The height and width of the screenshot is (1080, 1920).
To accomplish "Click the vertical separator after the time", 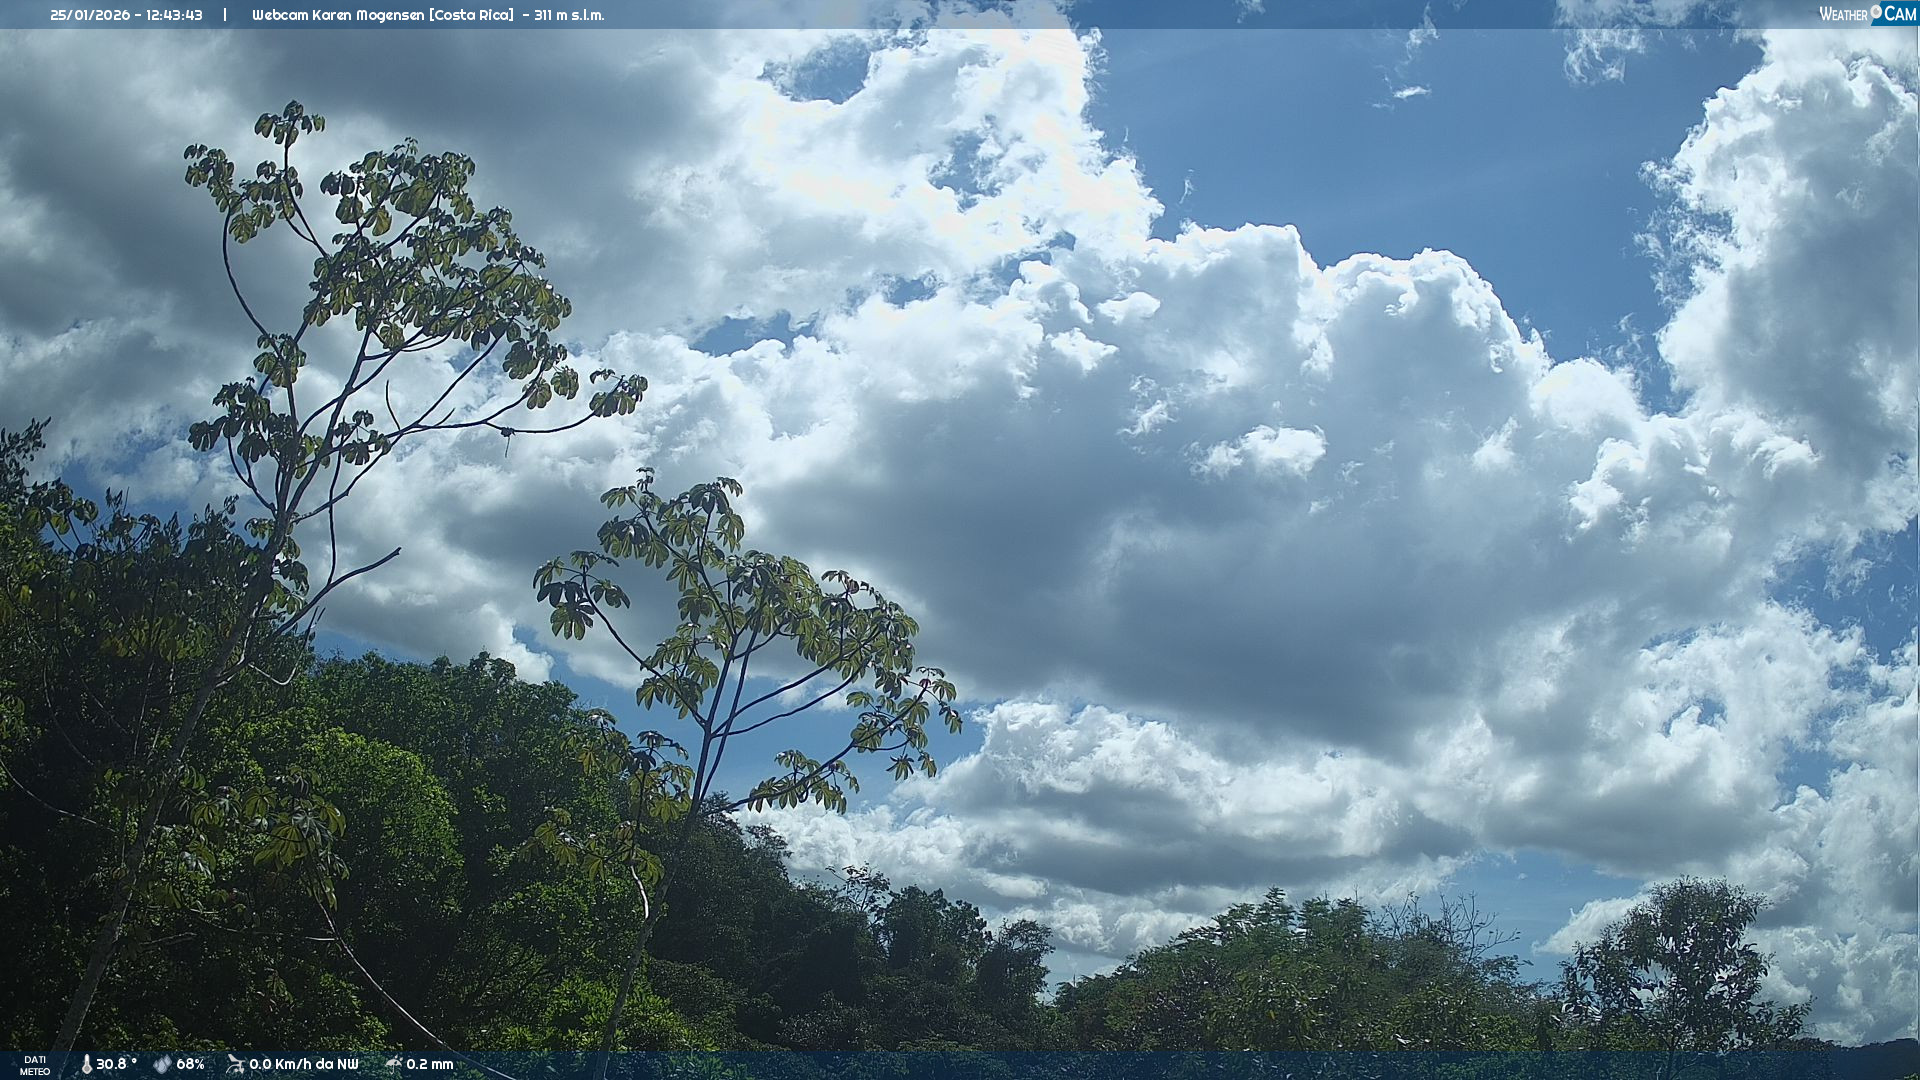I will coord(225,15).
